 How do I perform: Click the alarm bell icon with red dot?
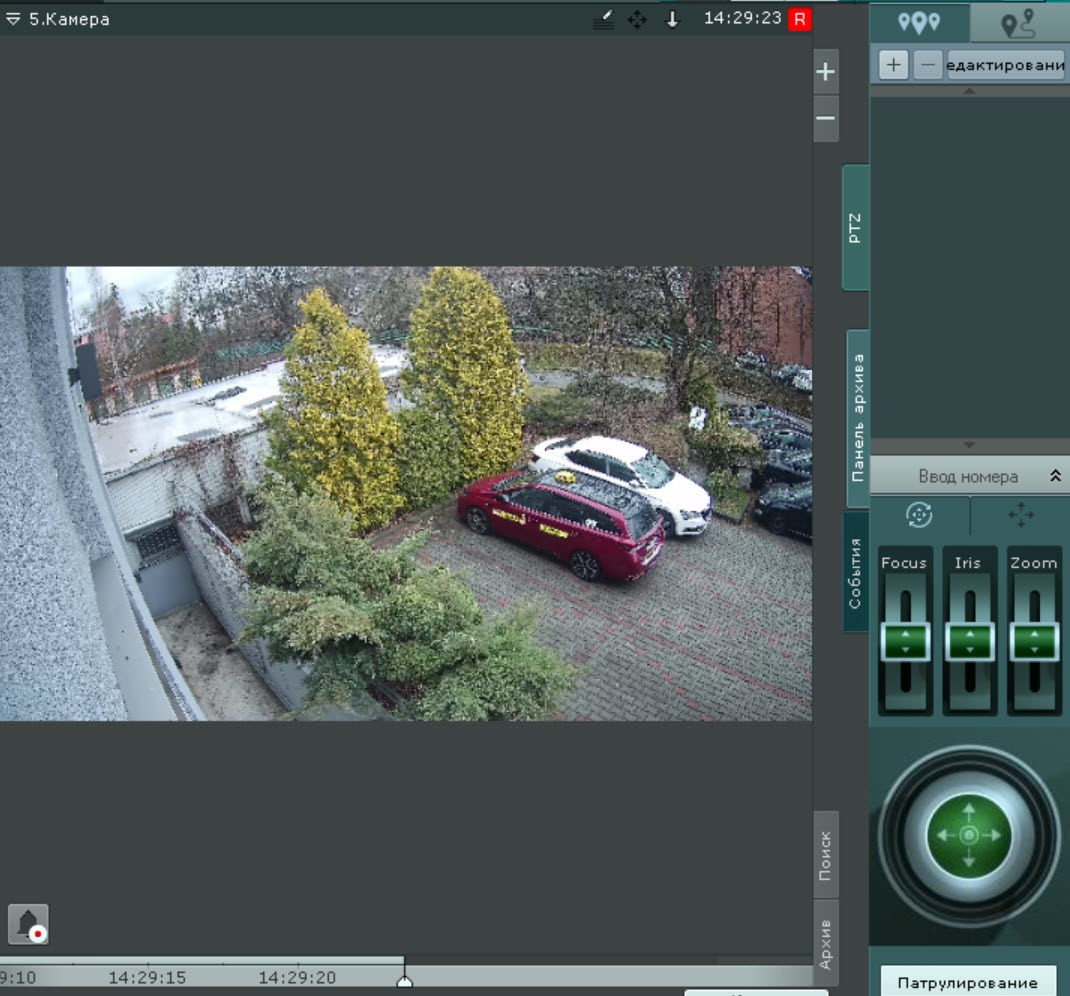[x=28, y=924]
